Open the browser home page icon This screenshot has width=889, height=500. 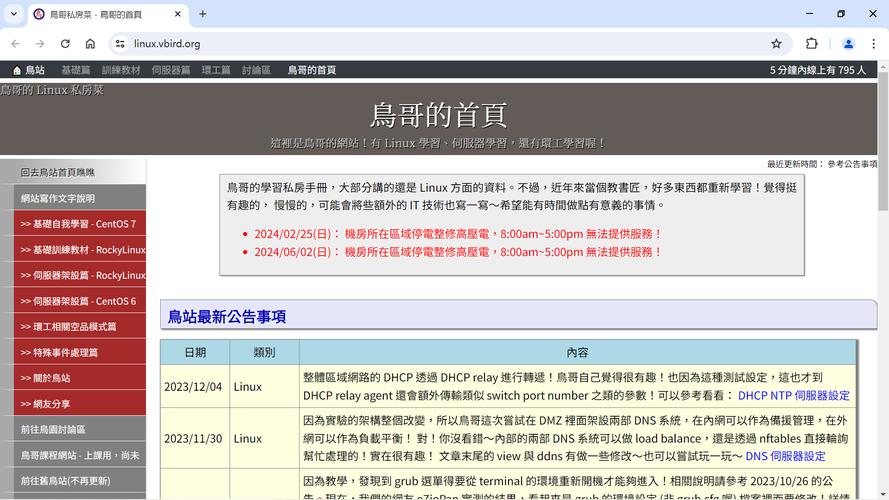90,44
